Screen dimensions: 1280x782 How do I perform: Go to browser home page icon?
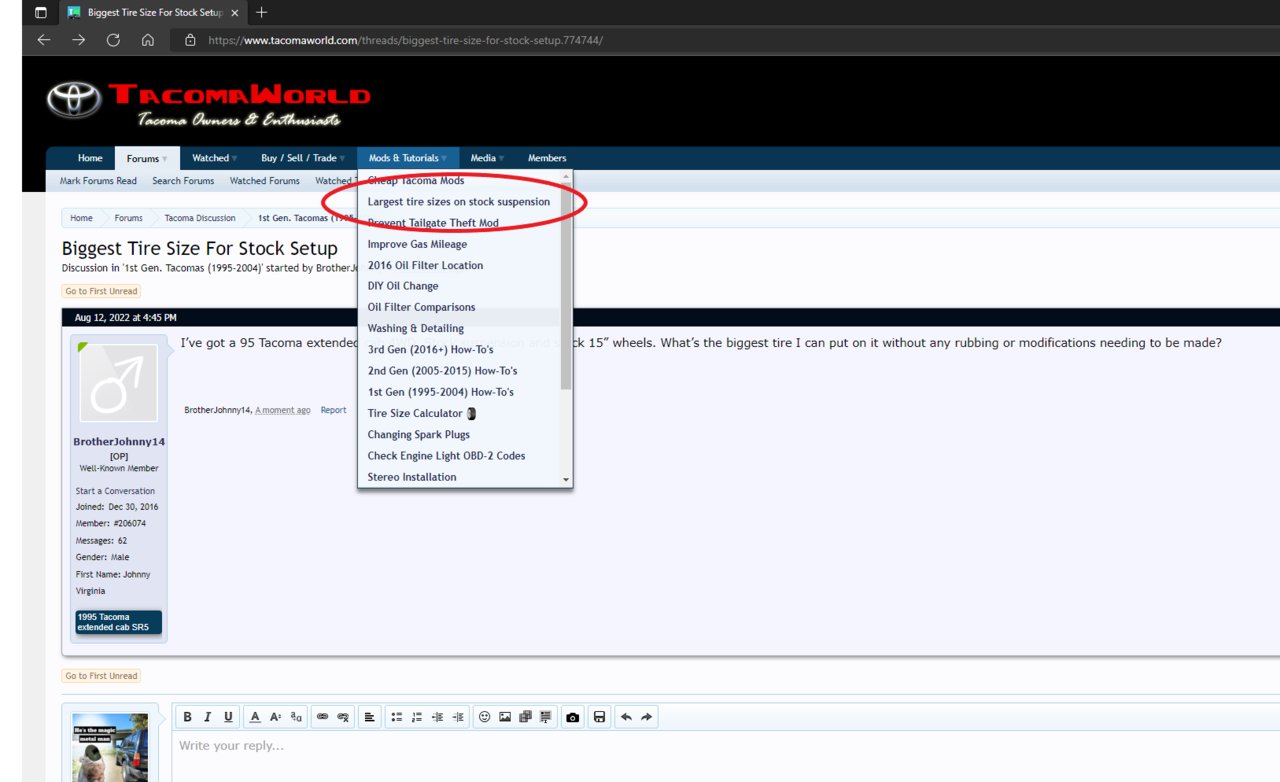pos(148,40)
